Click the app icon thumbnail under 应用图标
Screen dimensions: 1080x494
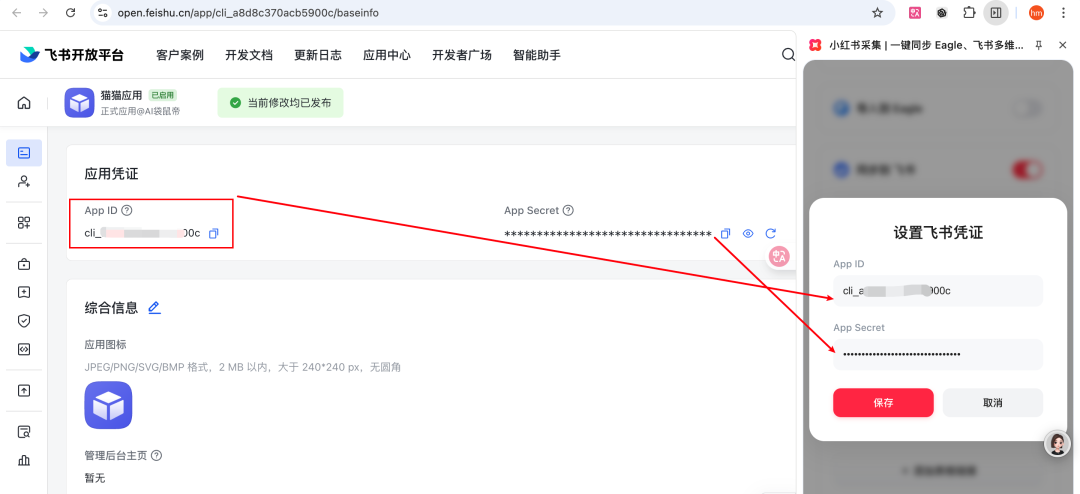click(x=108, y=405)
